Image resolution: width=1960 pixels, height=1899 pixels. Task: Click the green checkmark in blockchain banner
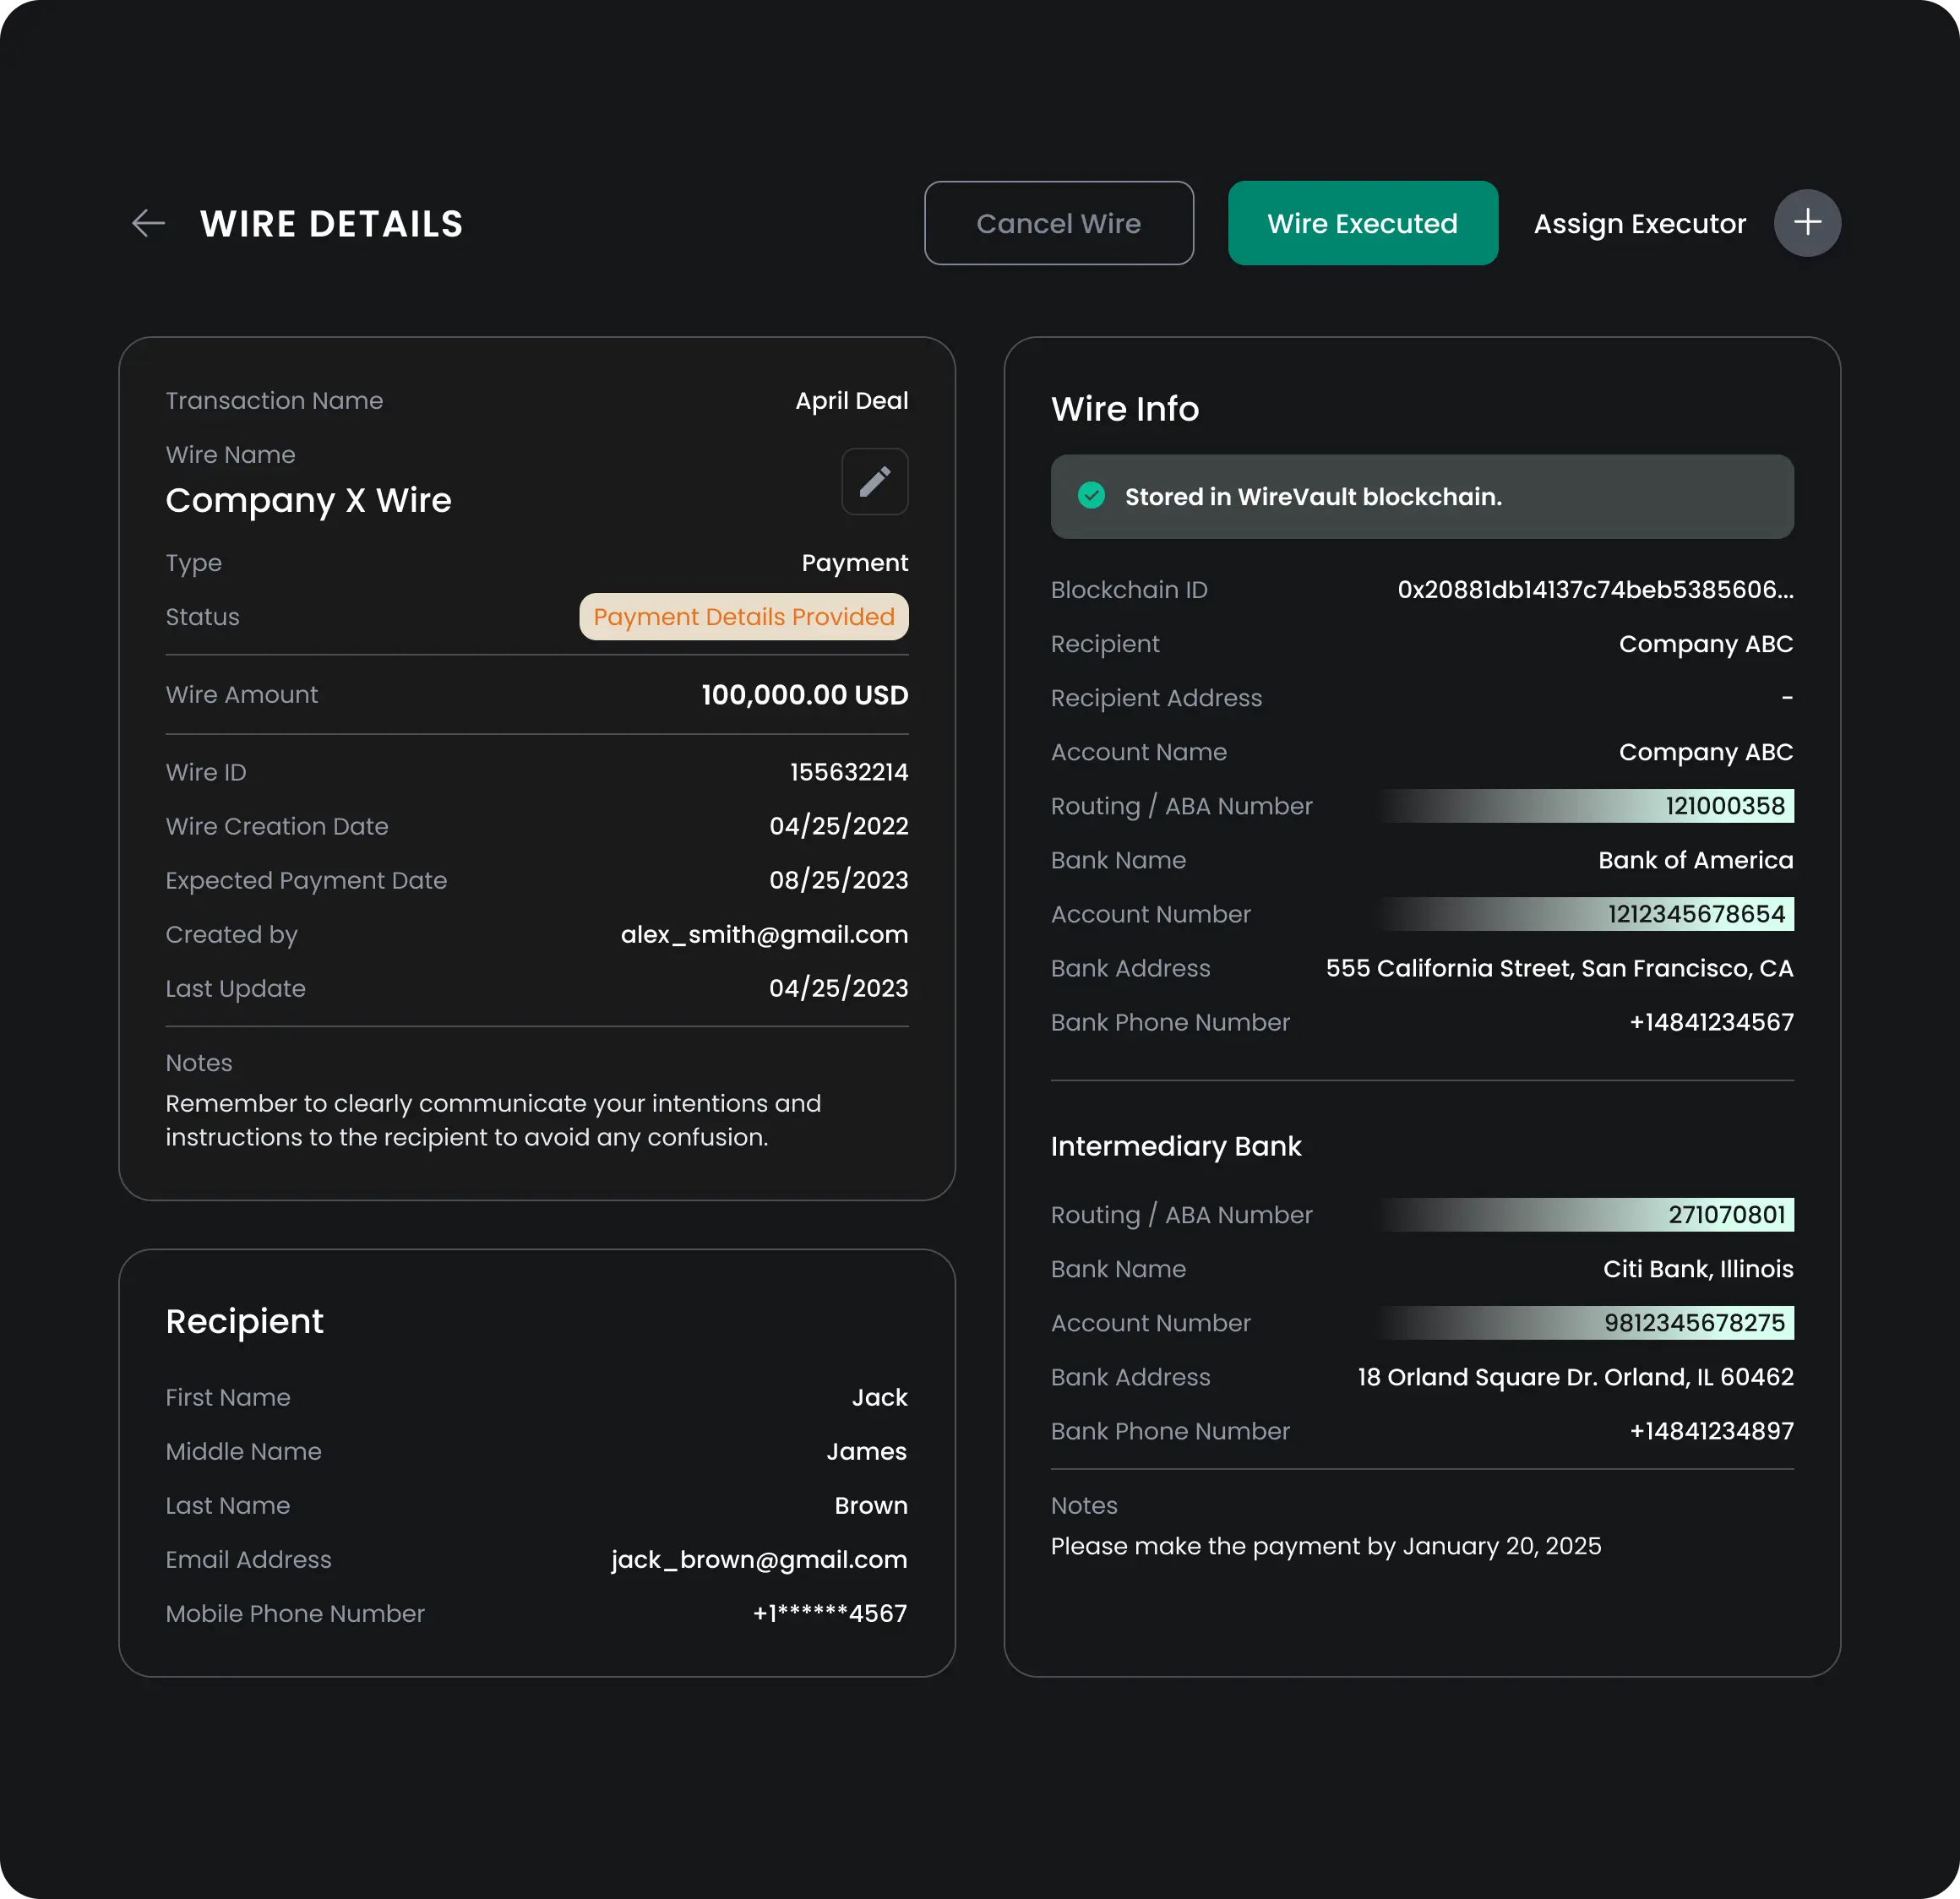click(1091, 496)
